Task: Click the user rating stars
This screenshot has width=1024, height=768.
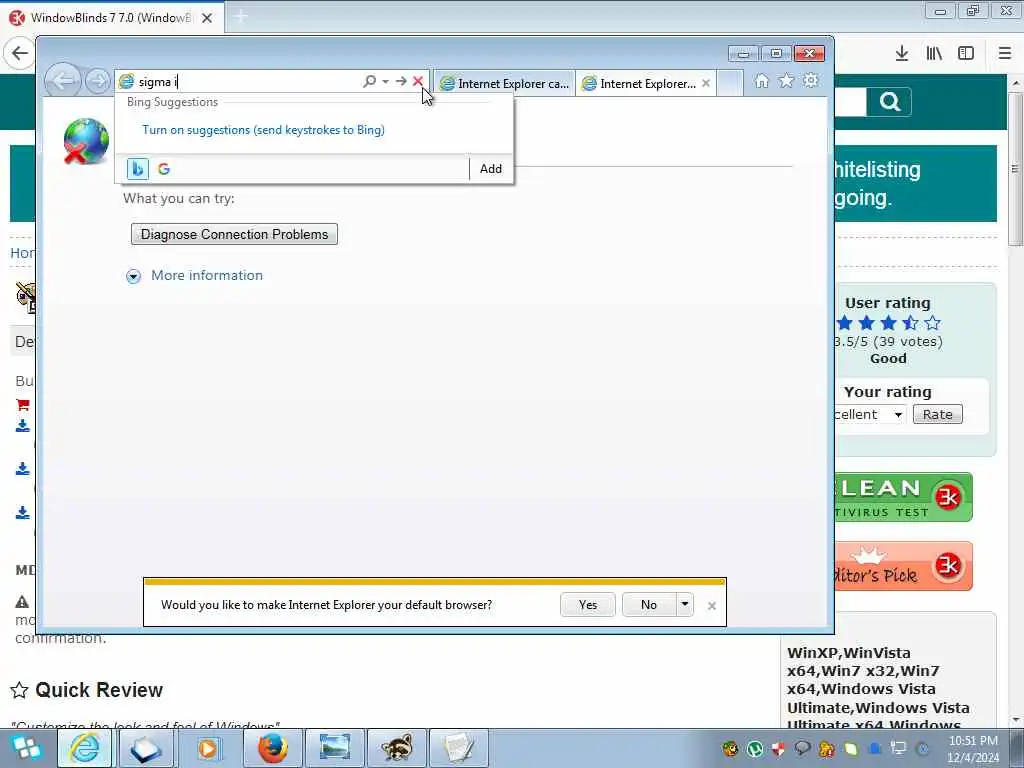Action: [x=889, y=323]
